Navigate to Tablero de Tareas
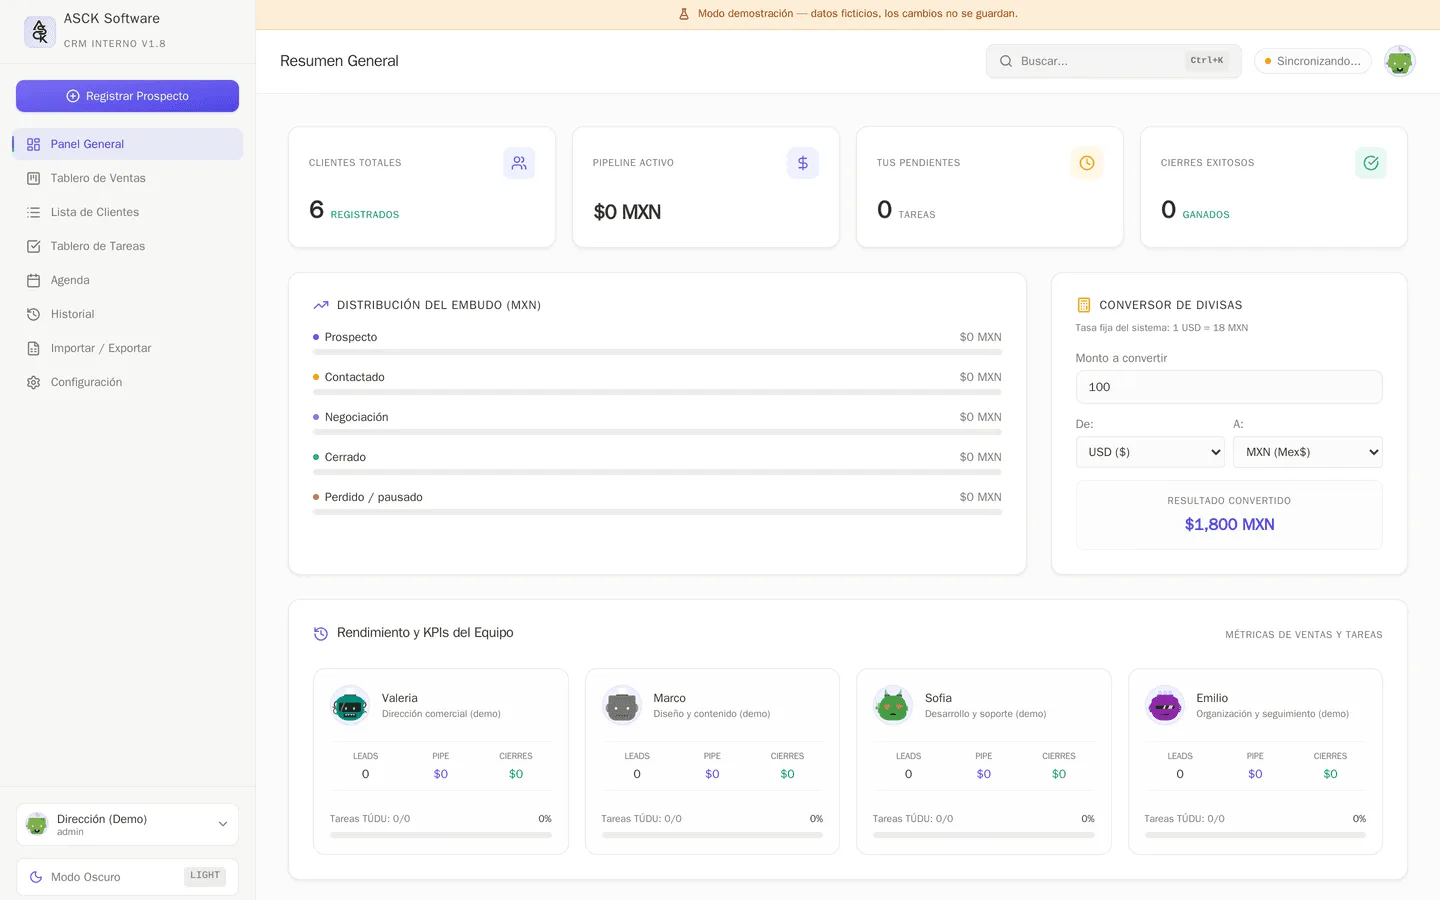1440x900 pixels. (127, 246)
